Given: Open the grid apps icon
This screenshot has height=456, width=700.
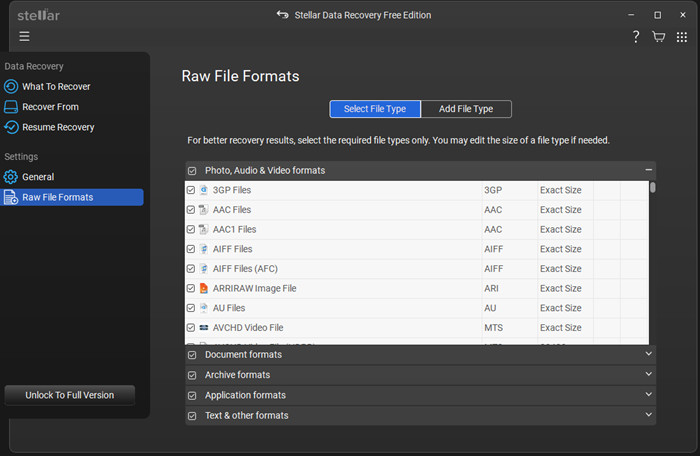Looking at the screenshot, I should click(682, 37).
